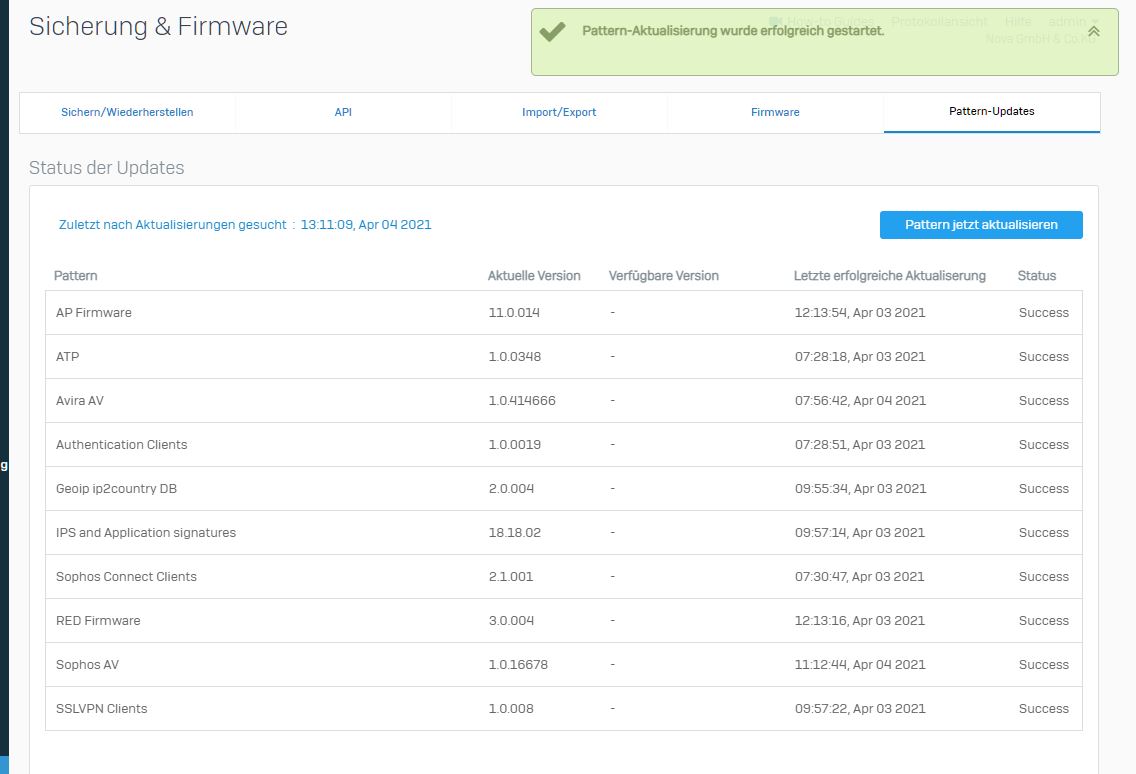Select the Sophos AV row name
Screen dimensions: 1136x774
[x=88, y=665]
